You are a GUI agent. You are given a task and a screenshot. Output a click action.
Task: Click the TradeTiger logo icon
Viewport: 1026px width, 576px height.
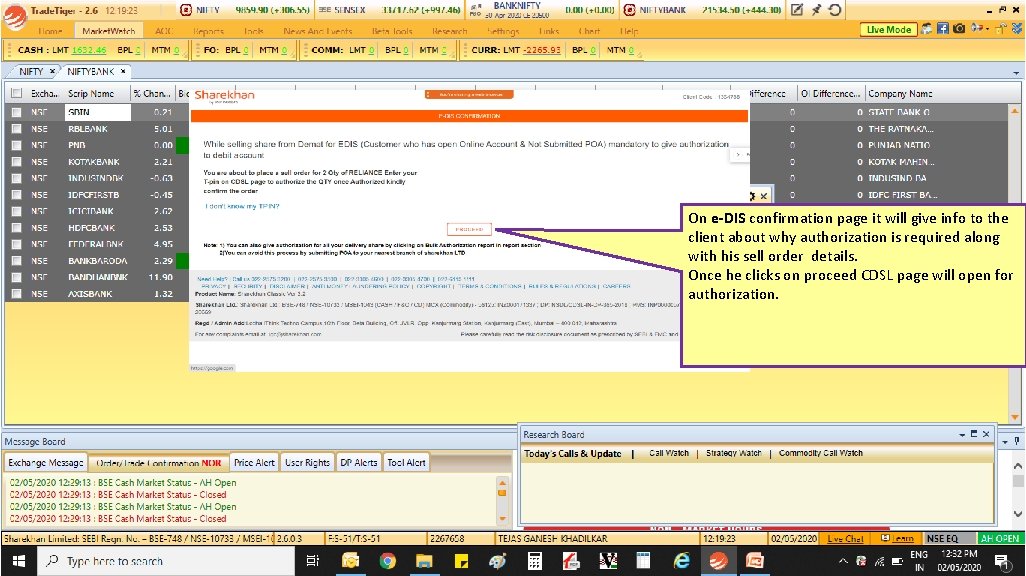14,18
